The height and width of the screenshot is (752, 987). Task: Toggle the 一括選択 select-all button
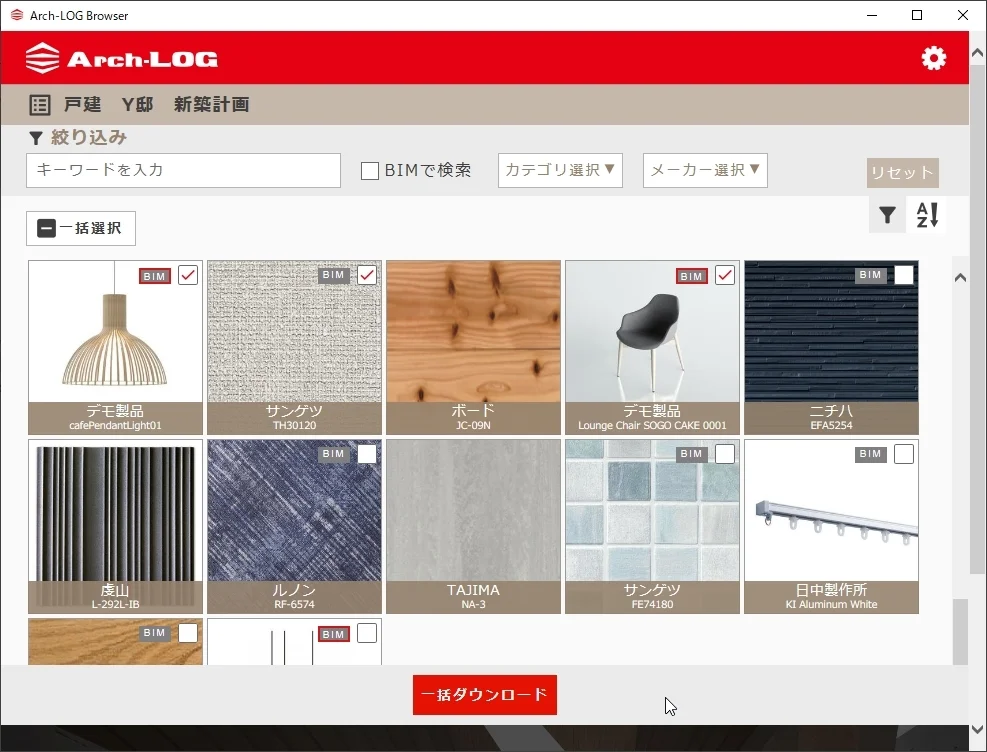[81, 228]
